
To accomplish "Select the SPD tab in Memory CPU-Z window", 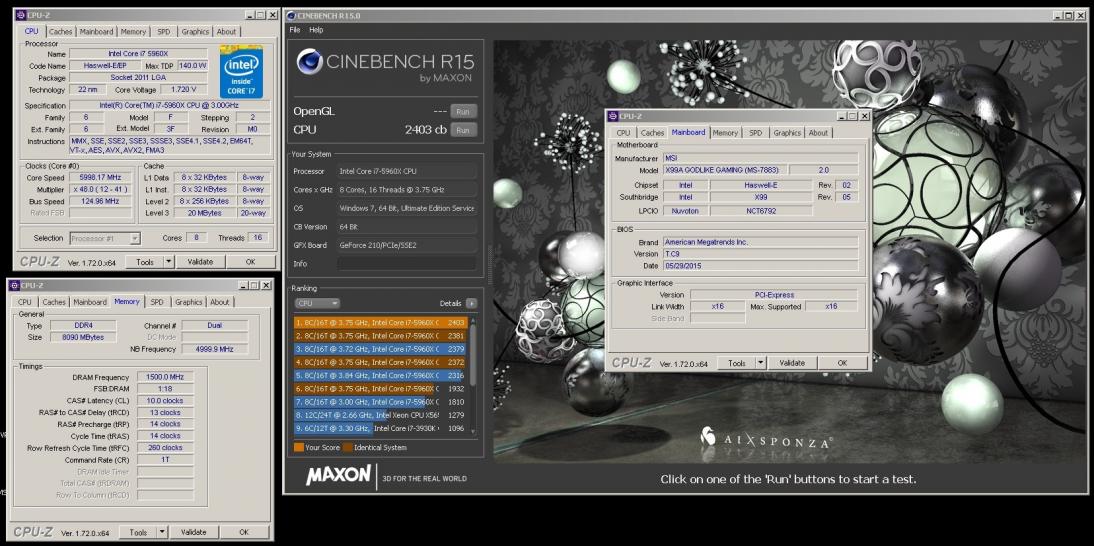I will [157, 302].
